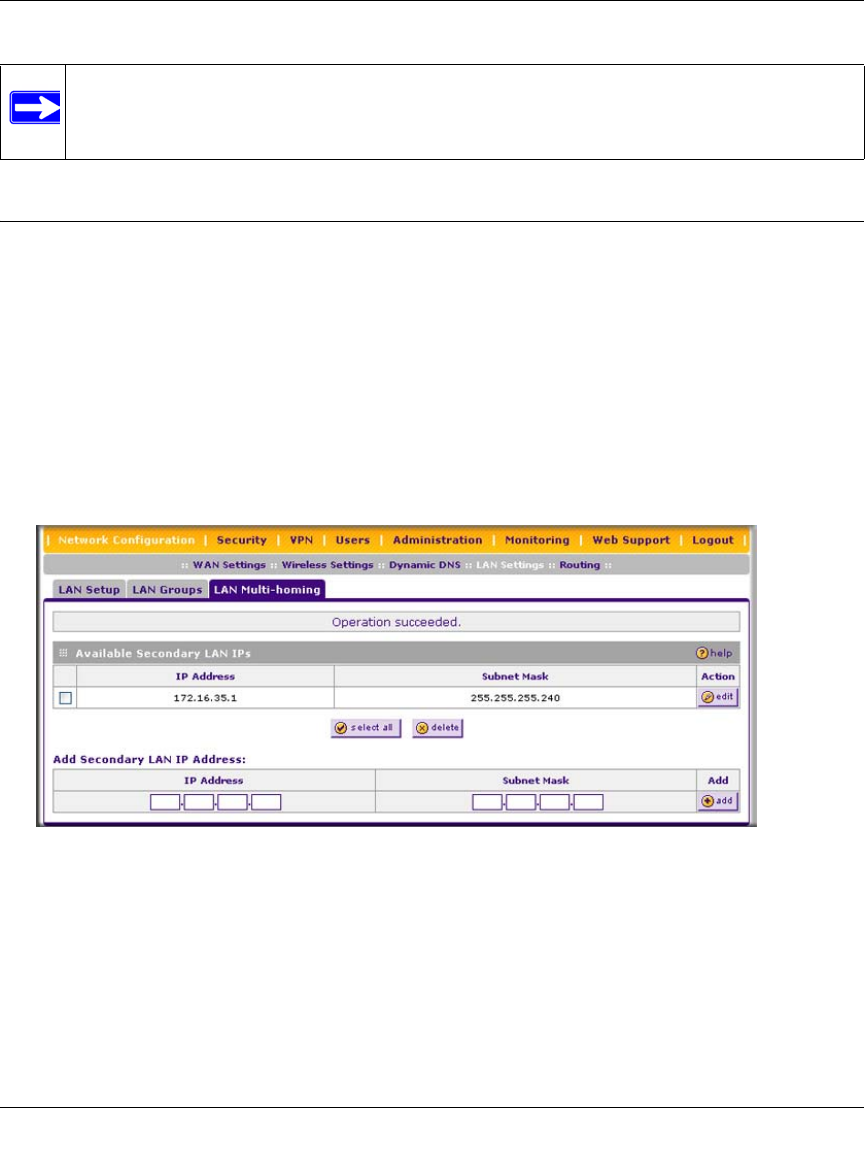This screenshot has height=1170, width=865.
Task: Focus second octet of new IP Address
Action: coord(199,802)
